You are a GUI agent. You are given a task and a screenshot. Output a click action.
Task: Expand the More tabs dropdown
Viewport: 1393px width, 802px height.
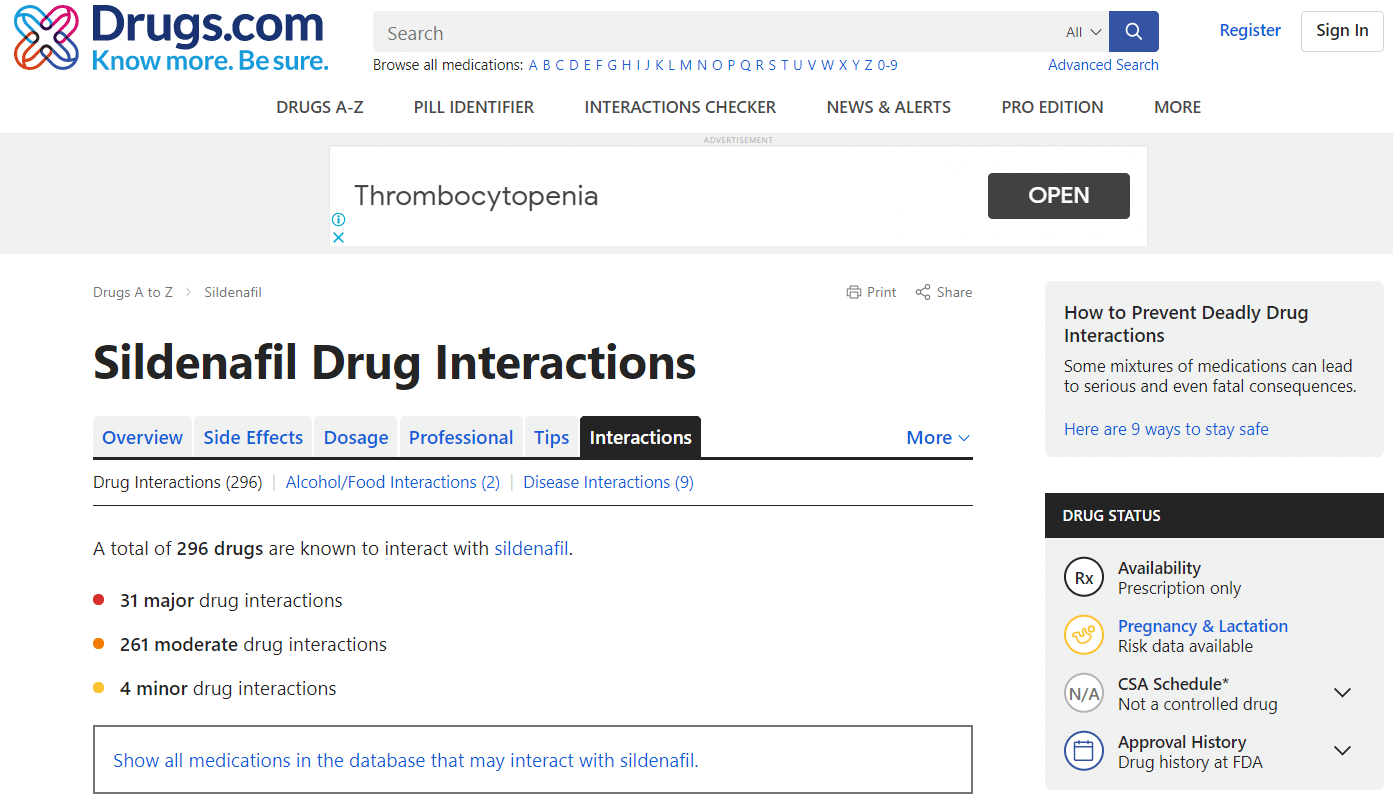938,437
